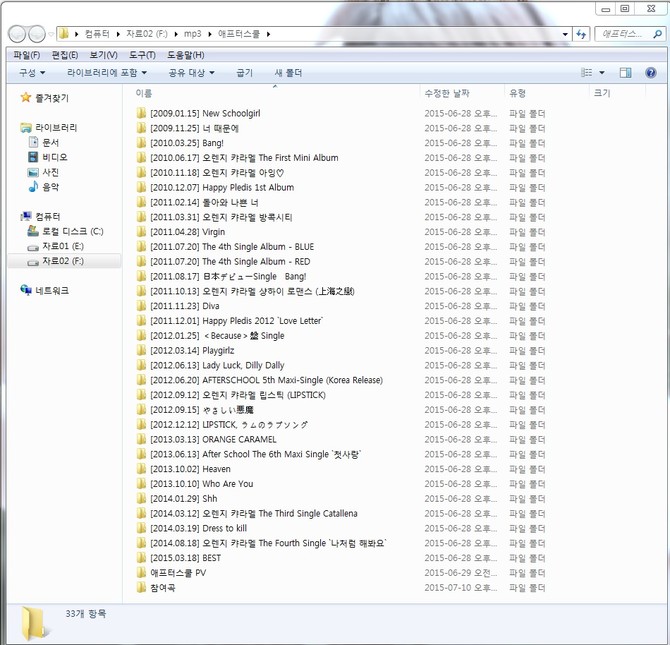Click the 자료02 (F:) drive icon
670x645 pixels.
coord(33,262)
